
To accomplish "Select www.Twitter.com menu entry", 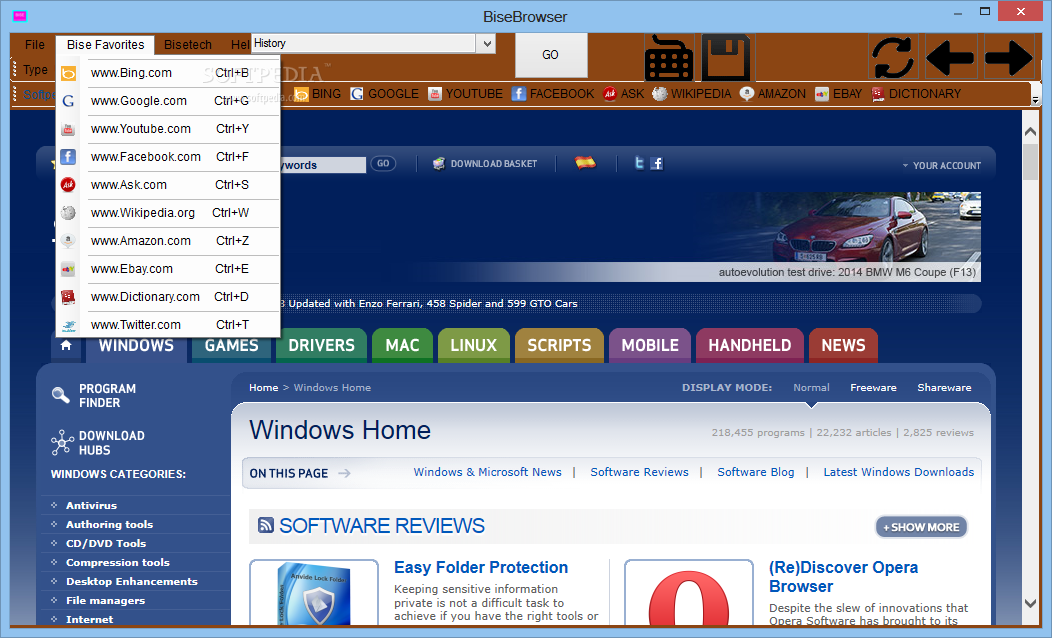I will click(168, 325).
